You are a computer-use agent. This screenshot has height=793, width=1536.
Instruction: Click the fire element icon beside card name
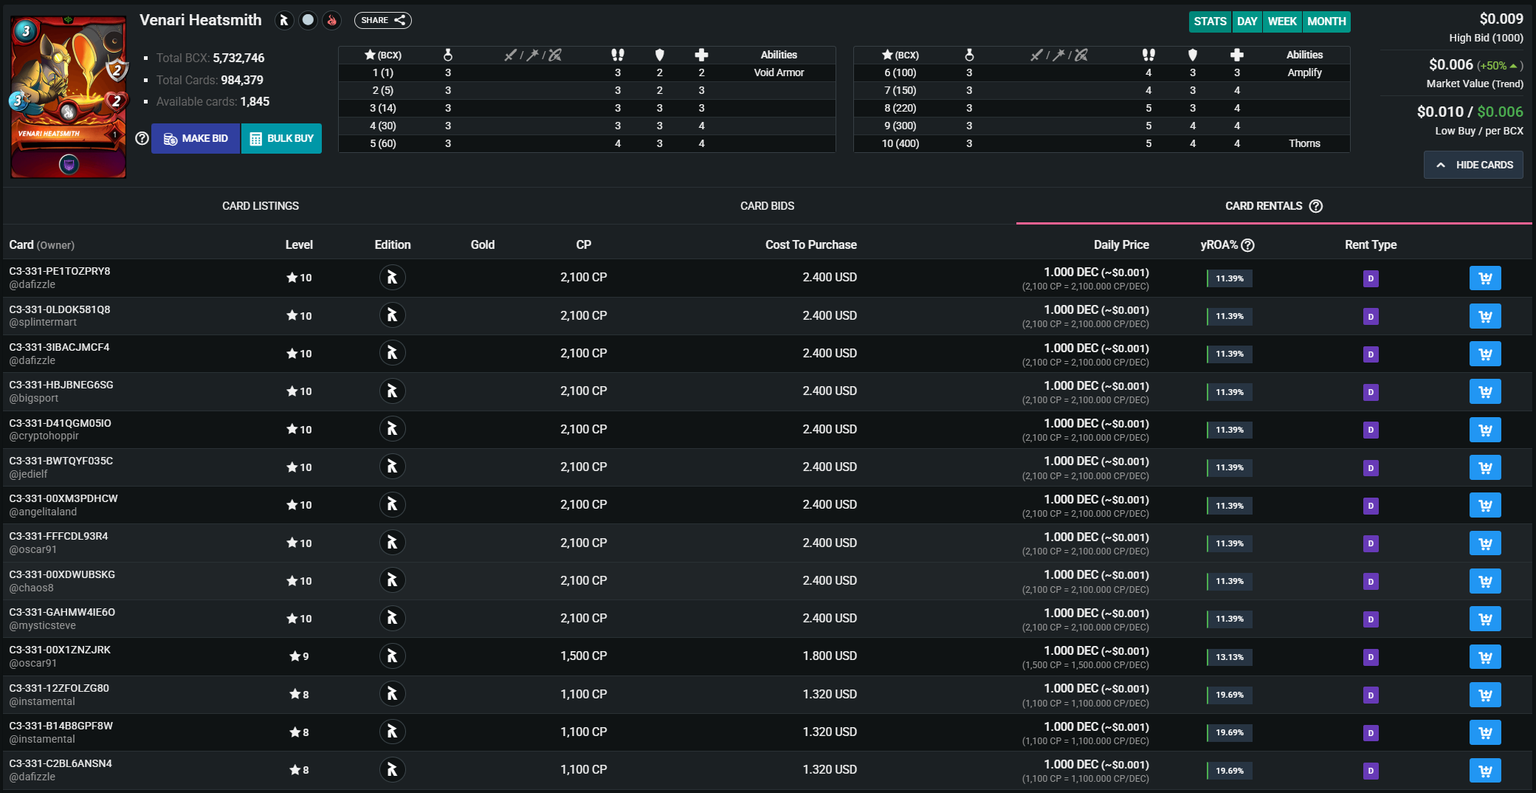332,20
